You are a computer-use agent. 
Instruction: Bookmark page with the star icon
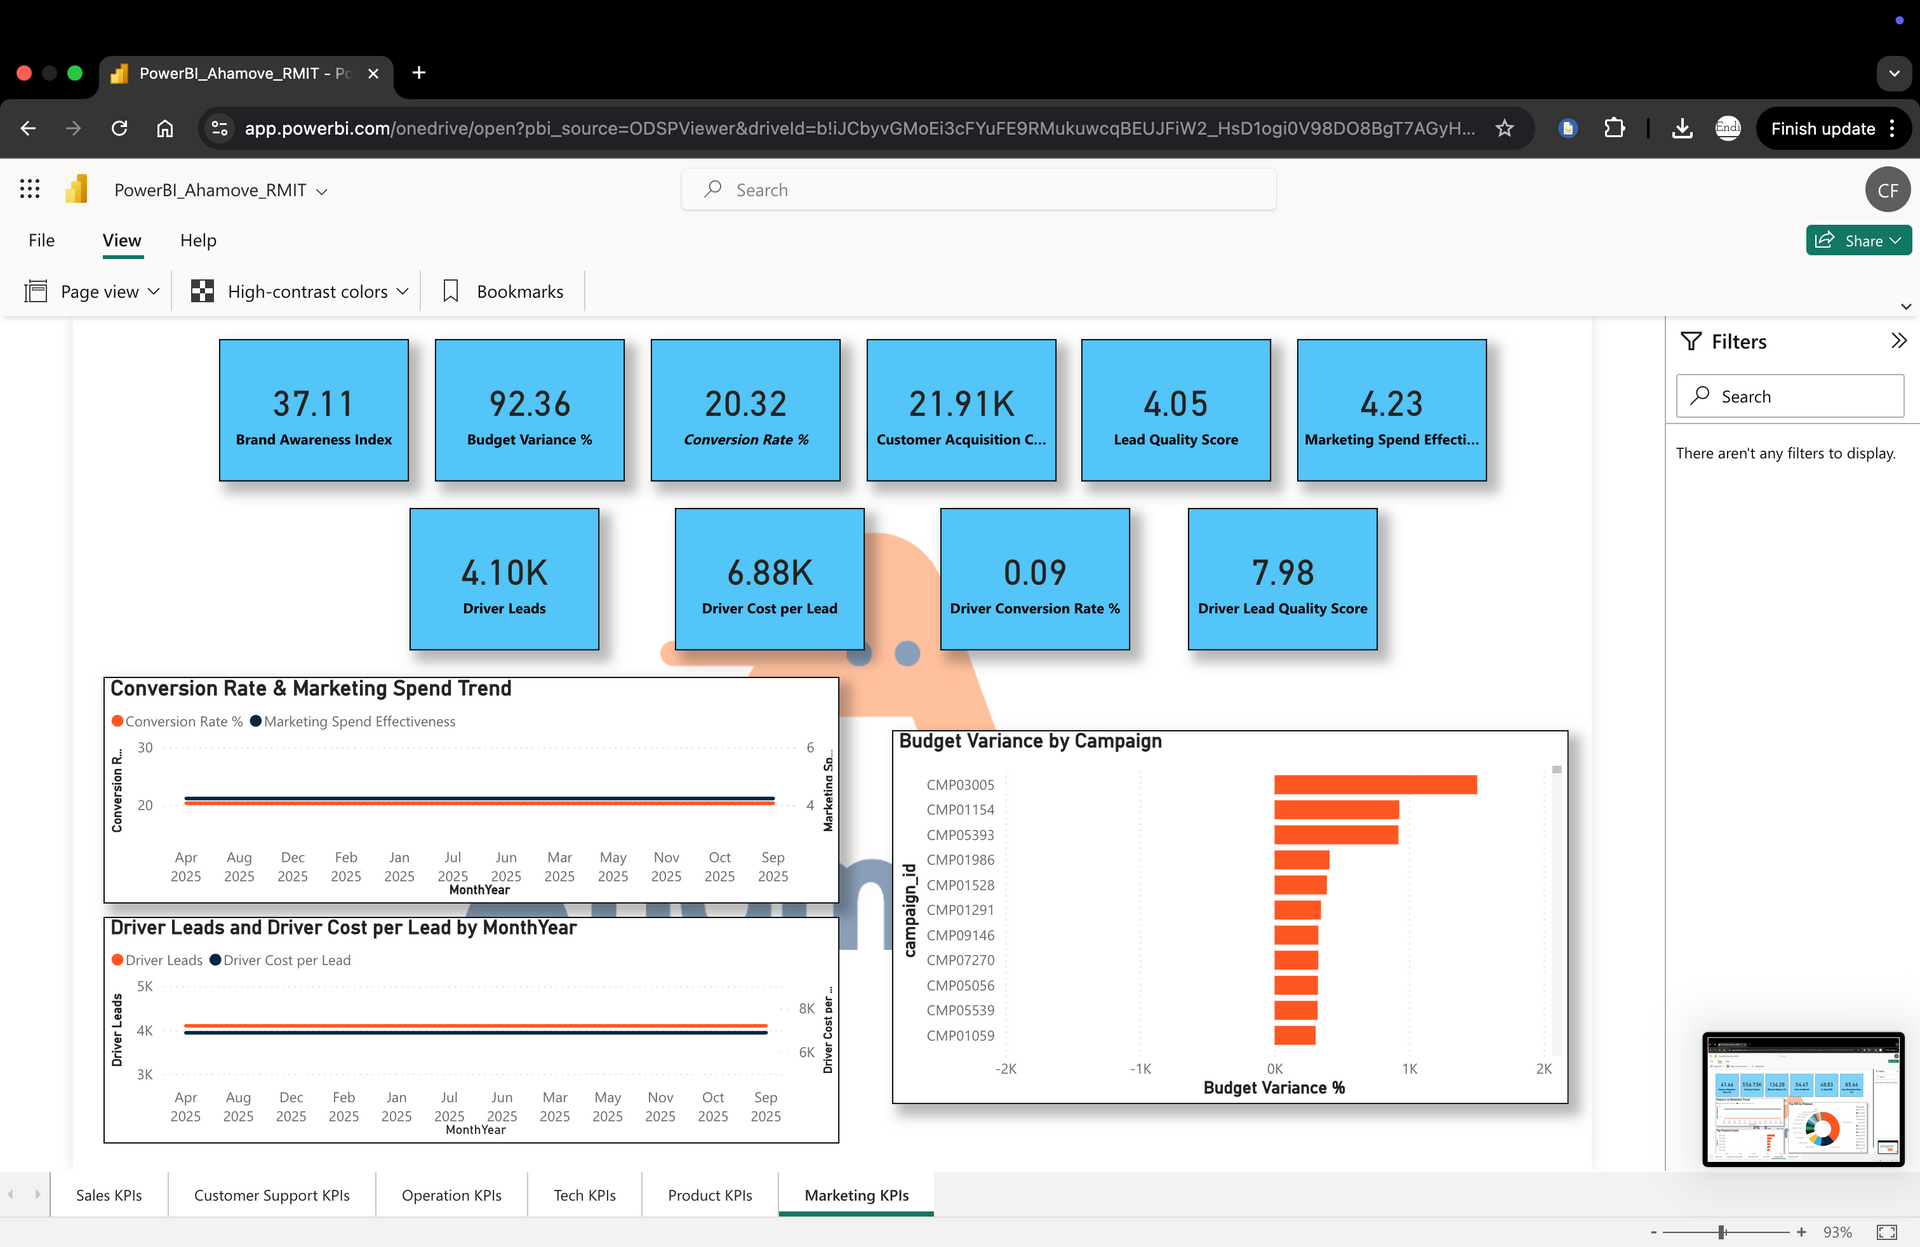(1504, 128)
